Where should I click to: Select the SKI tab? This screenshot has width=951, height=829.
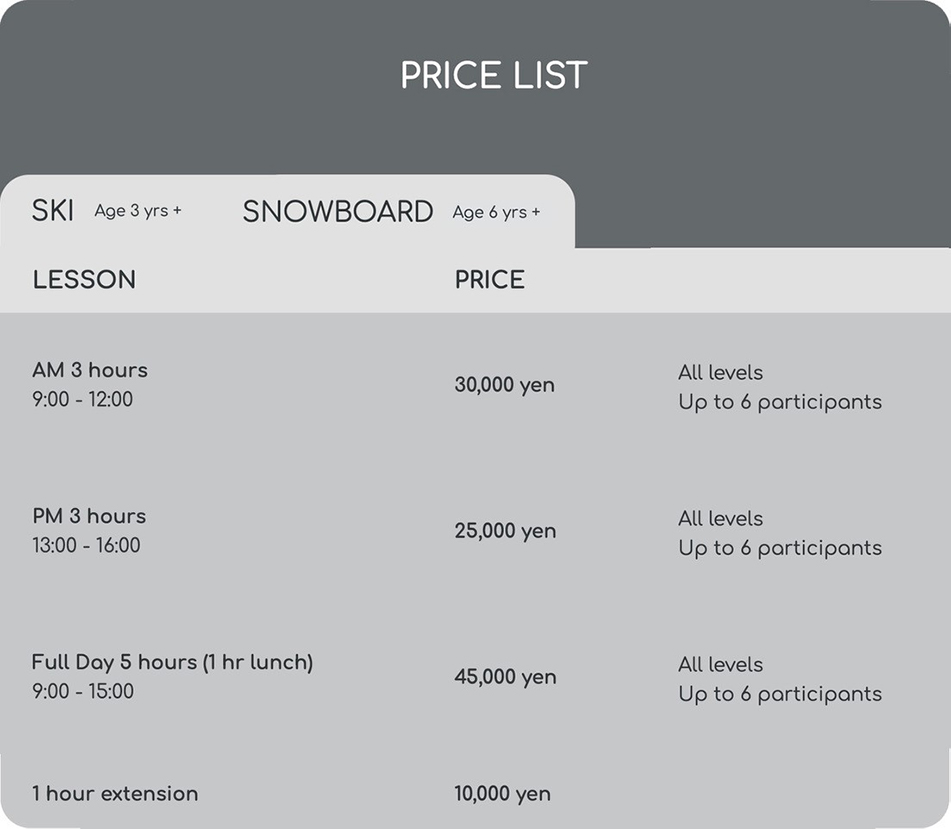53,211
